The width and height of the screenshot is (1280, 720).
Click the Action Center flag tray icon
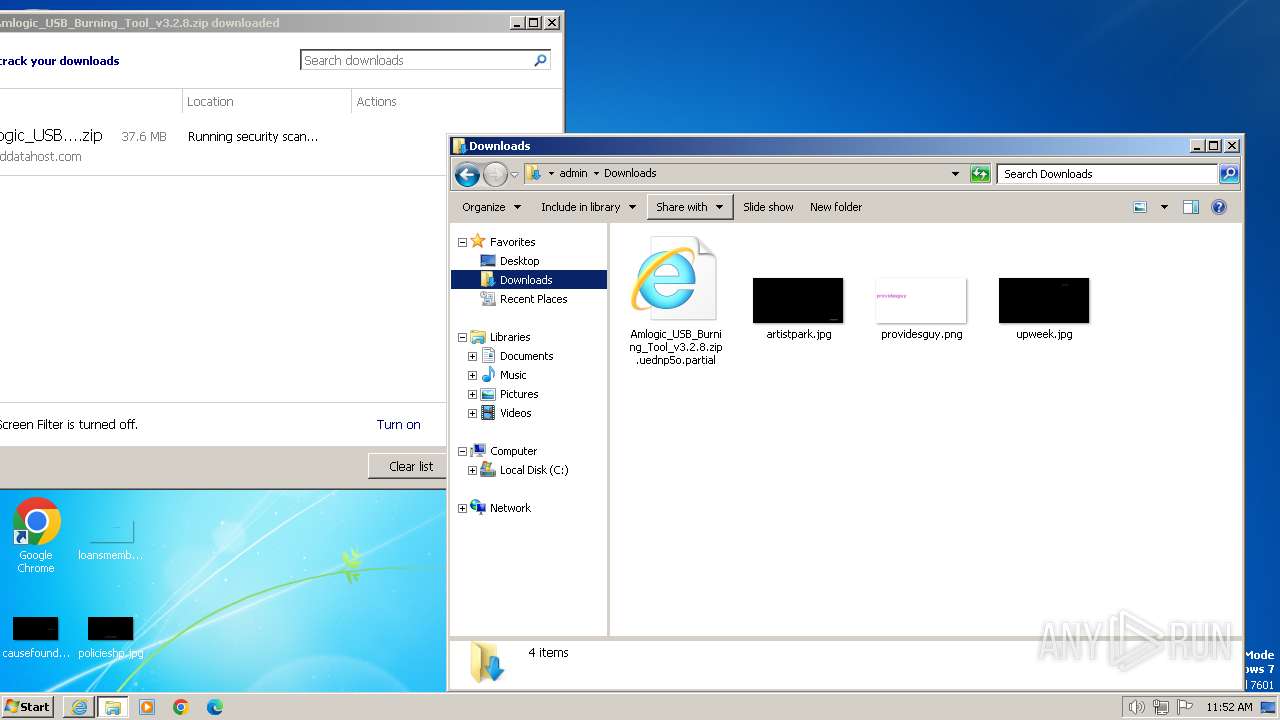[1185, 707]
